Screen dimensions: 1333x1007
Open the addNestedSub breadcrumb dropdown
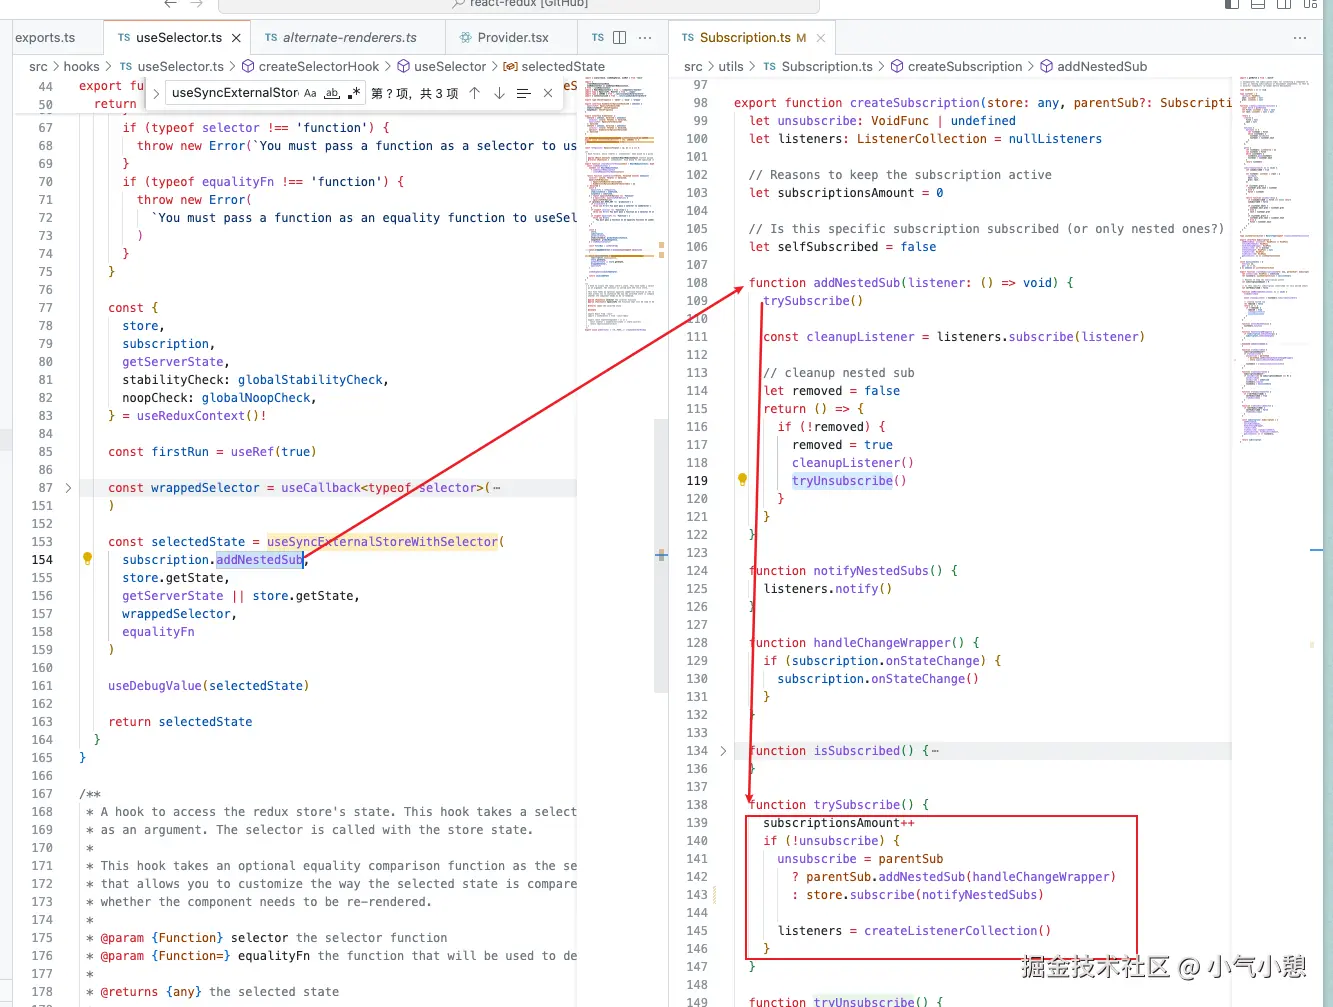click(x=1093, y=67)
